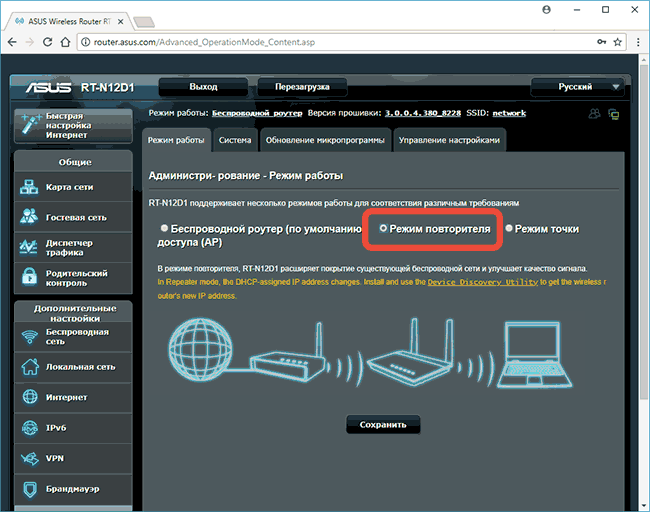The width and height of the screenshot is (650, 512).
Task: Click the Internet globe icon (Интернет)
Action: [x=30, y=397]
